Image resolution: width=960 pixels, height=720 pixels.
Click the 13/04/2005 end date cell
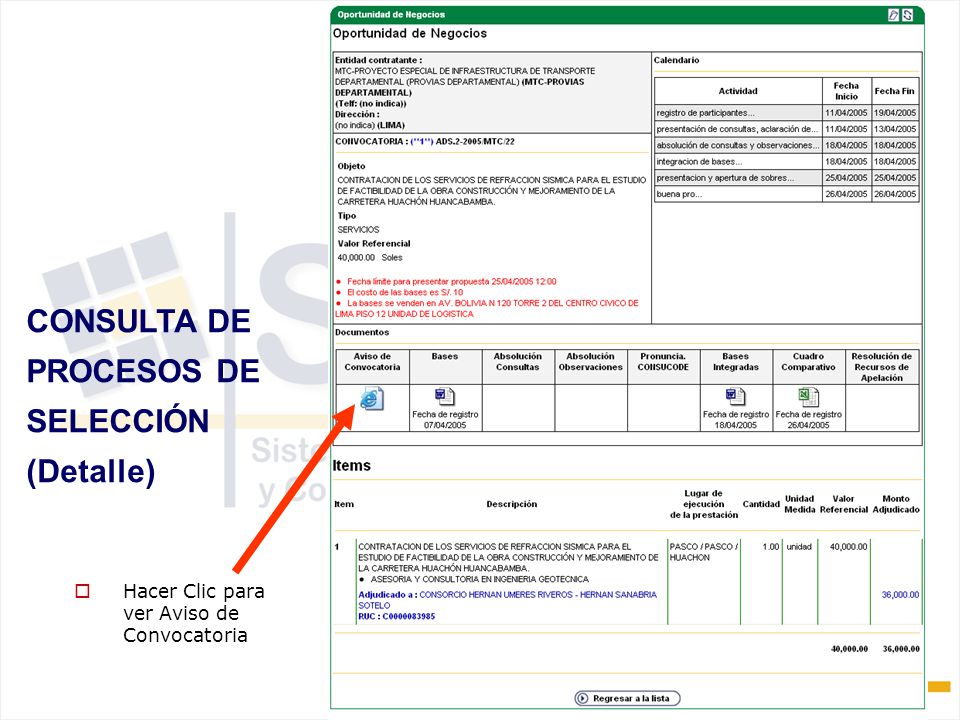pos(895,129)
